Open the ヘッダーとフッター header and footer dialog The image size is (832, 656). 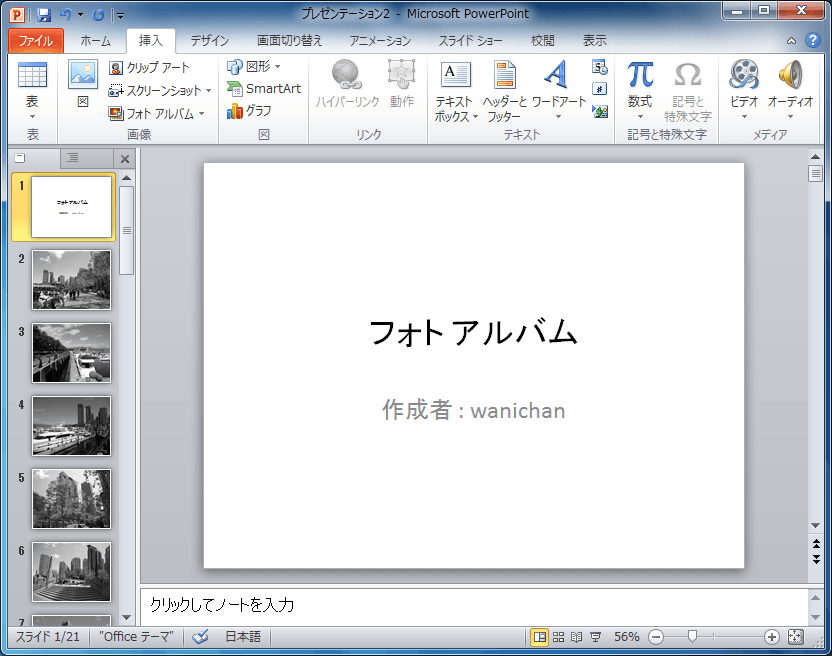[x=505, y=91]
